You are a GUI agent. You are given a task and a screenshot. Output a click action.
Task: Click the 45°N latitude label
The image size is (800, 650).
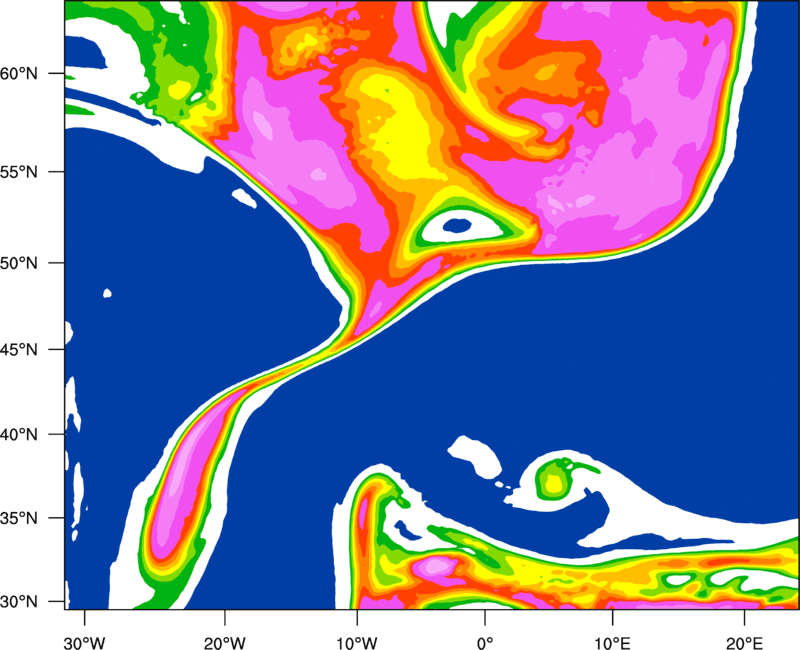coord(19,350)
